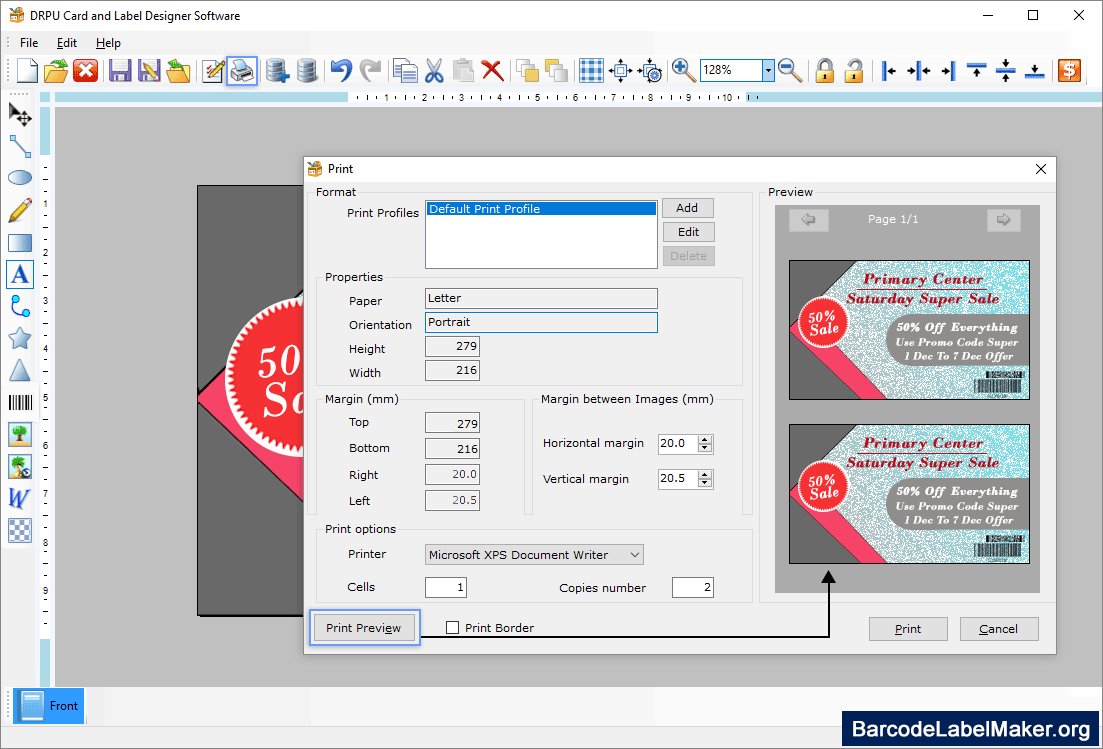This screenshot has height=749, width=1103.
Task: Choose the selection arrow tool
Action: click(x=20, y=114)
